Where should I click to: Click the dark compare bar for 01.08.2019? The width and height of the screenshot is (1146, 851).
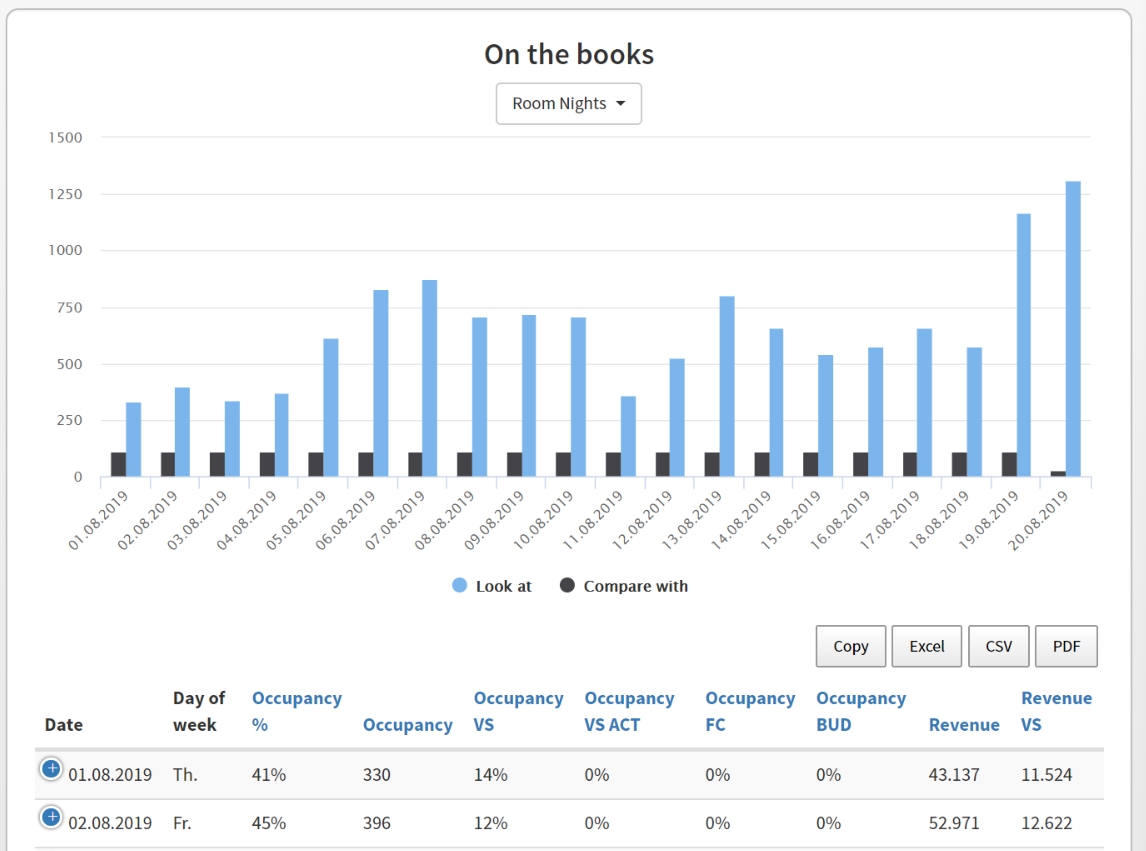coord(118,465)
